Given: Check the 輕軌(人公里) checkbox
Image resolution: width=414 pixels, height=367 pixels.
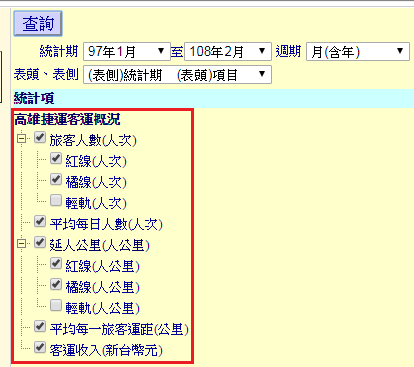Looking at the screenshot, I should point(56,305).
